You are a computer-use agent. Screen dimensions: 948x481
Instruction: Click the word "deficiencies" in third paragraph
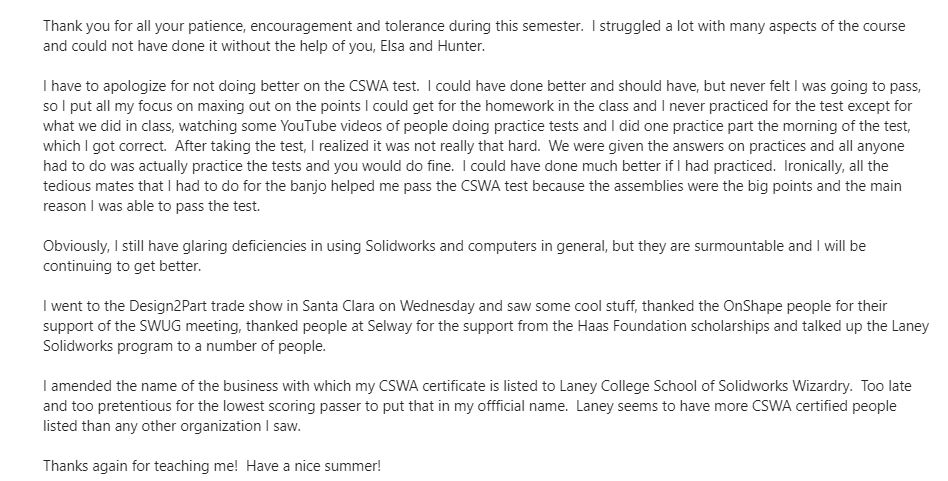pyautogui.click(x=271, y=246)
